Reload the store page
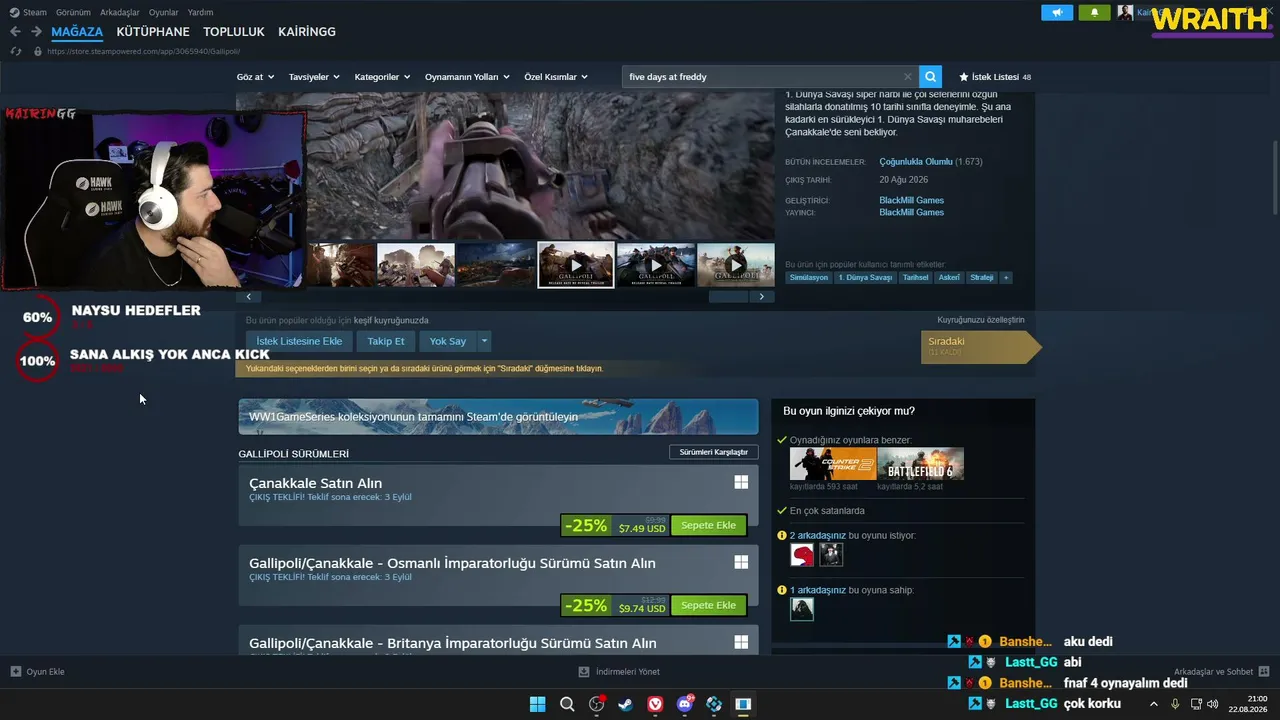1280x720 pixels. pyautogui.click(x=15, y=51)
